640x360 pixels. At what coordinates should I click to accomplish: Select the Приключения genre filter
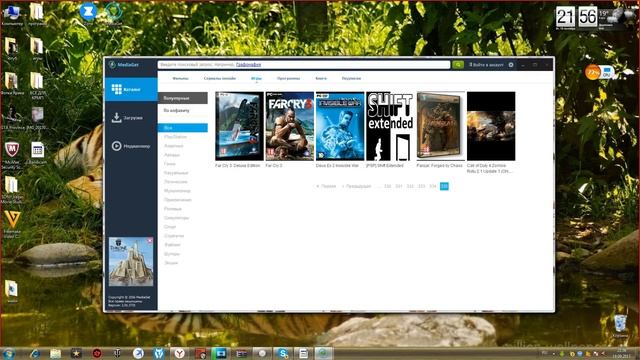click(x=178, y=200)
